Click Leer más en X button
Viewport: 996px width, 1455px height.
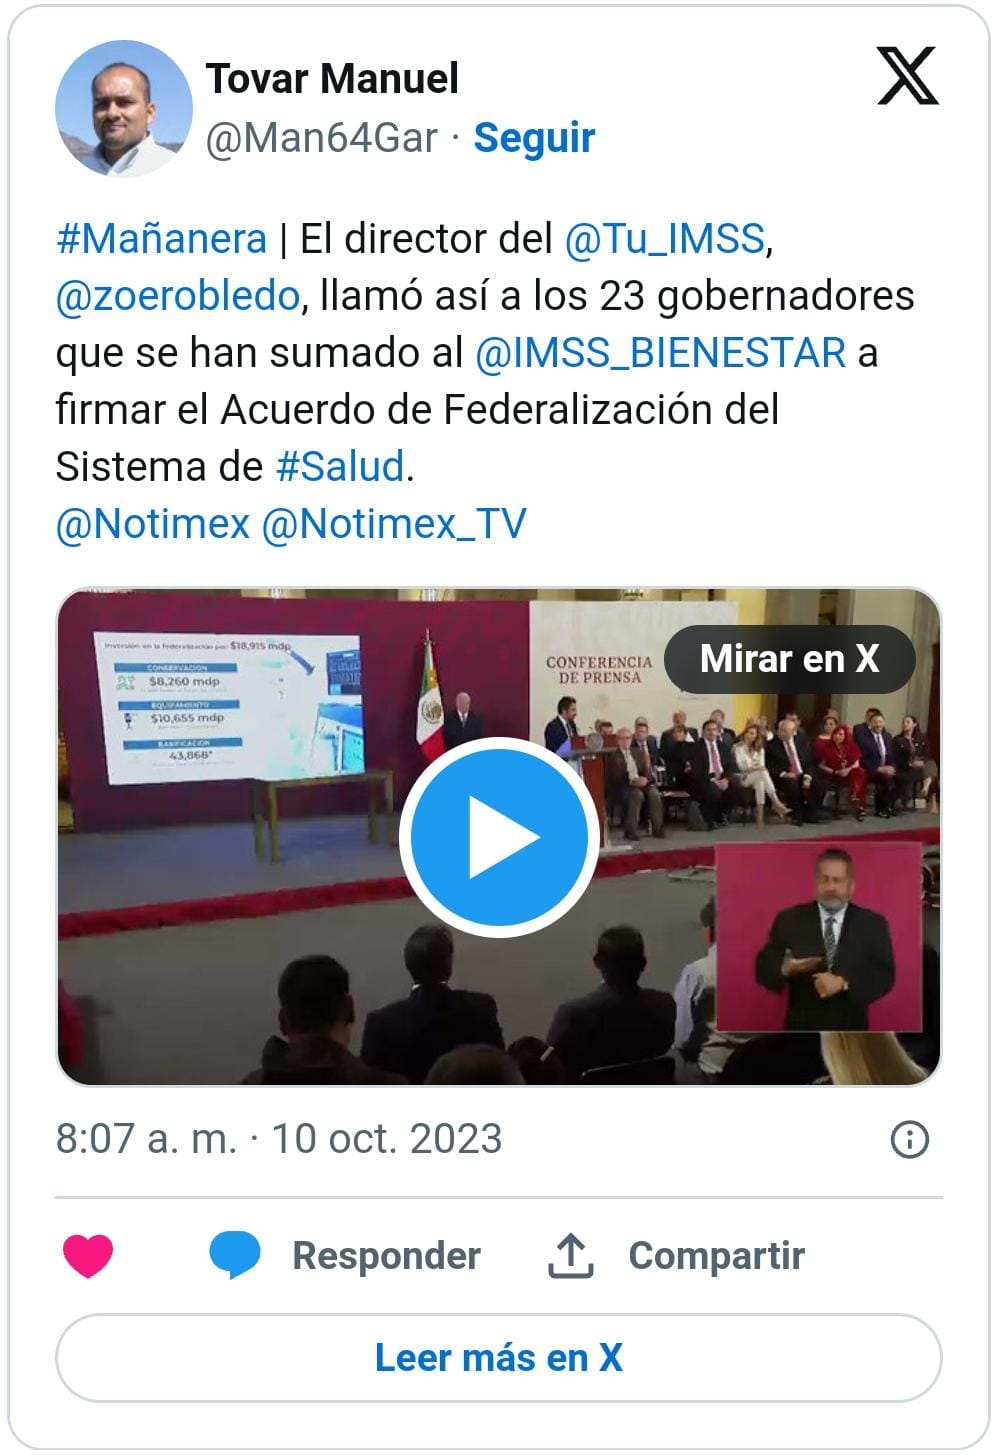[499, 1358]
